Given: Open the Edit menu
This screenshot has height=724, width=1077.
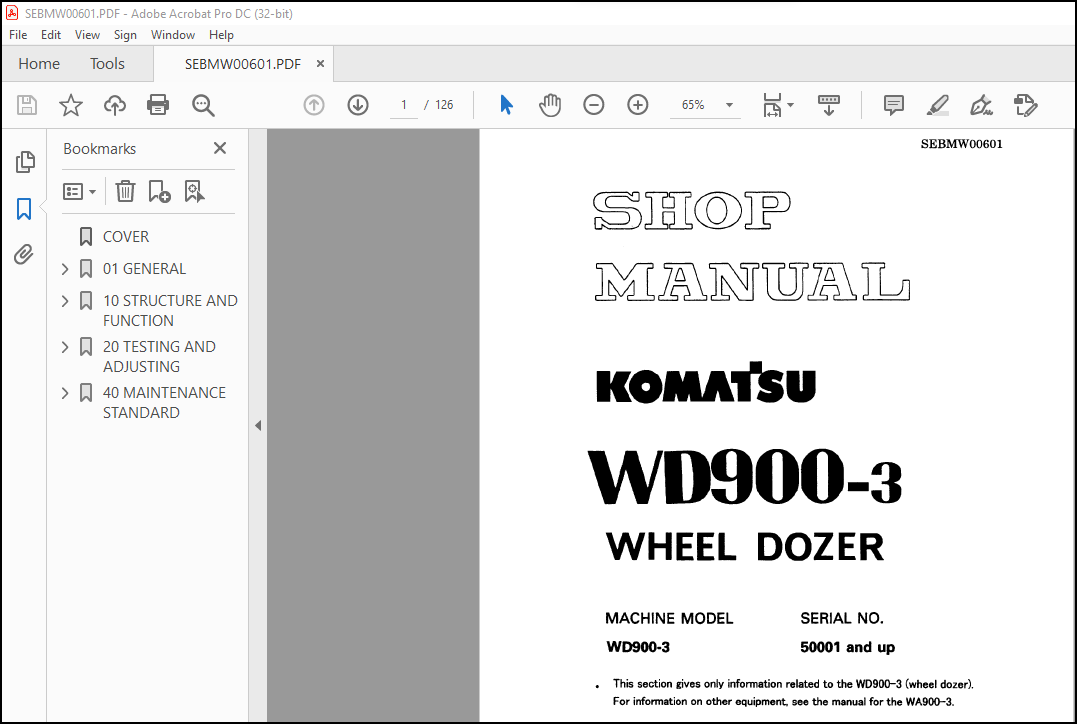Looking at the screenshot, I should (51, 35).
